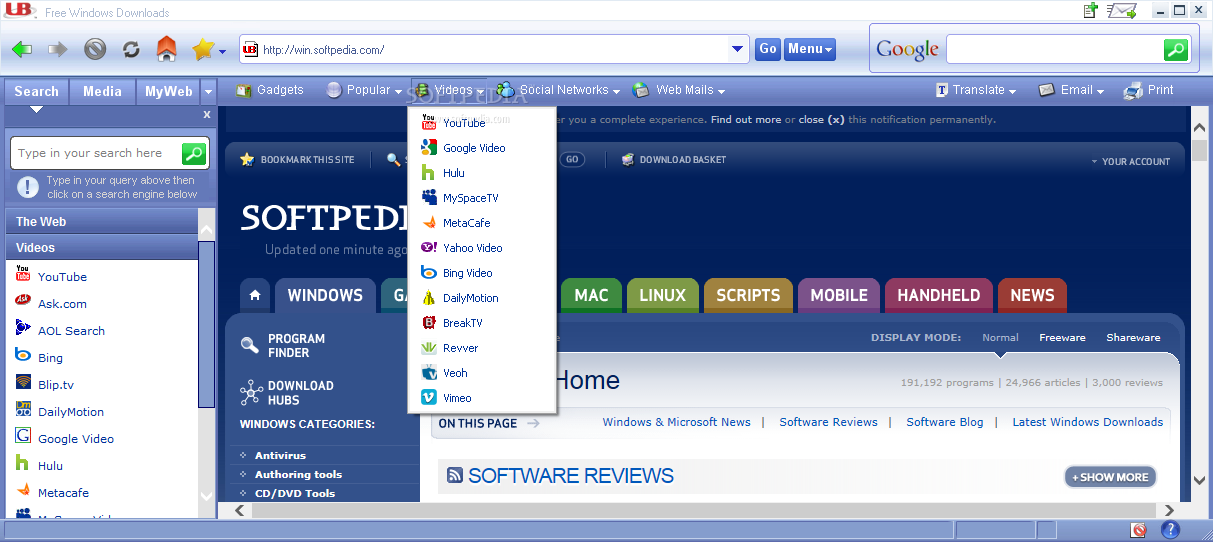Reload the page with the Refresh icon
The width and height of the screenshot is (1213, 542).
tap(131, 49)
